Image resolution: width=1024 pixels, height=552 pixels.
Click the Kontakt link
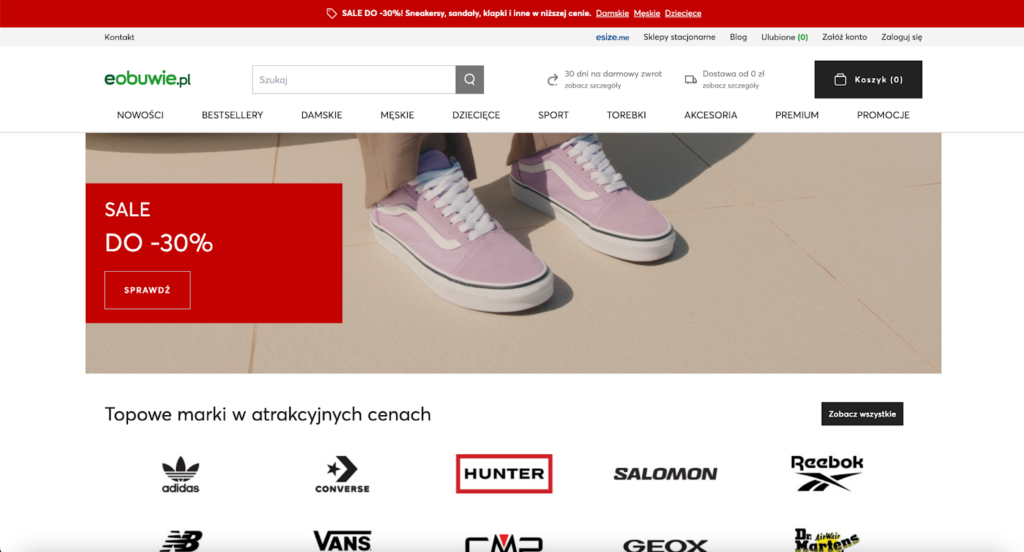(120, 37)
